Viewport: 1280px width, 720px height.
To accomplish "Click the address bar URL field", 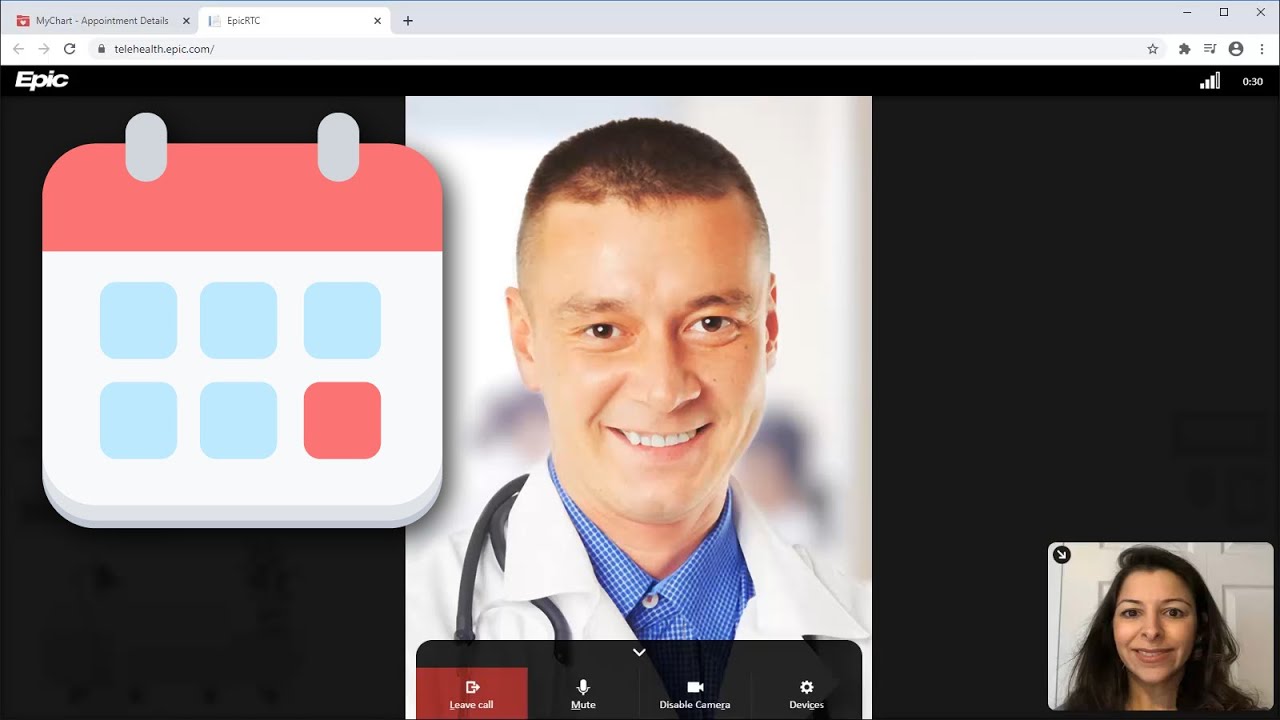I will tap(627, 49).
